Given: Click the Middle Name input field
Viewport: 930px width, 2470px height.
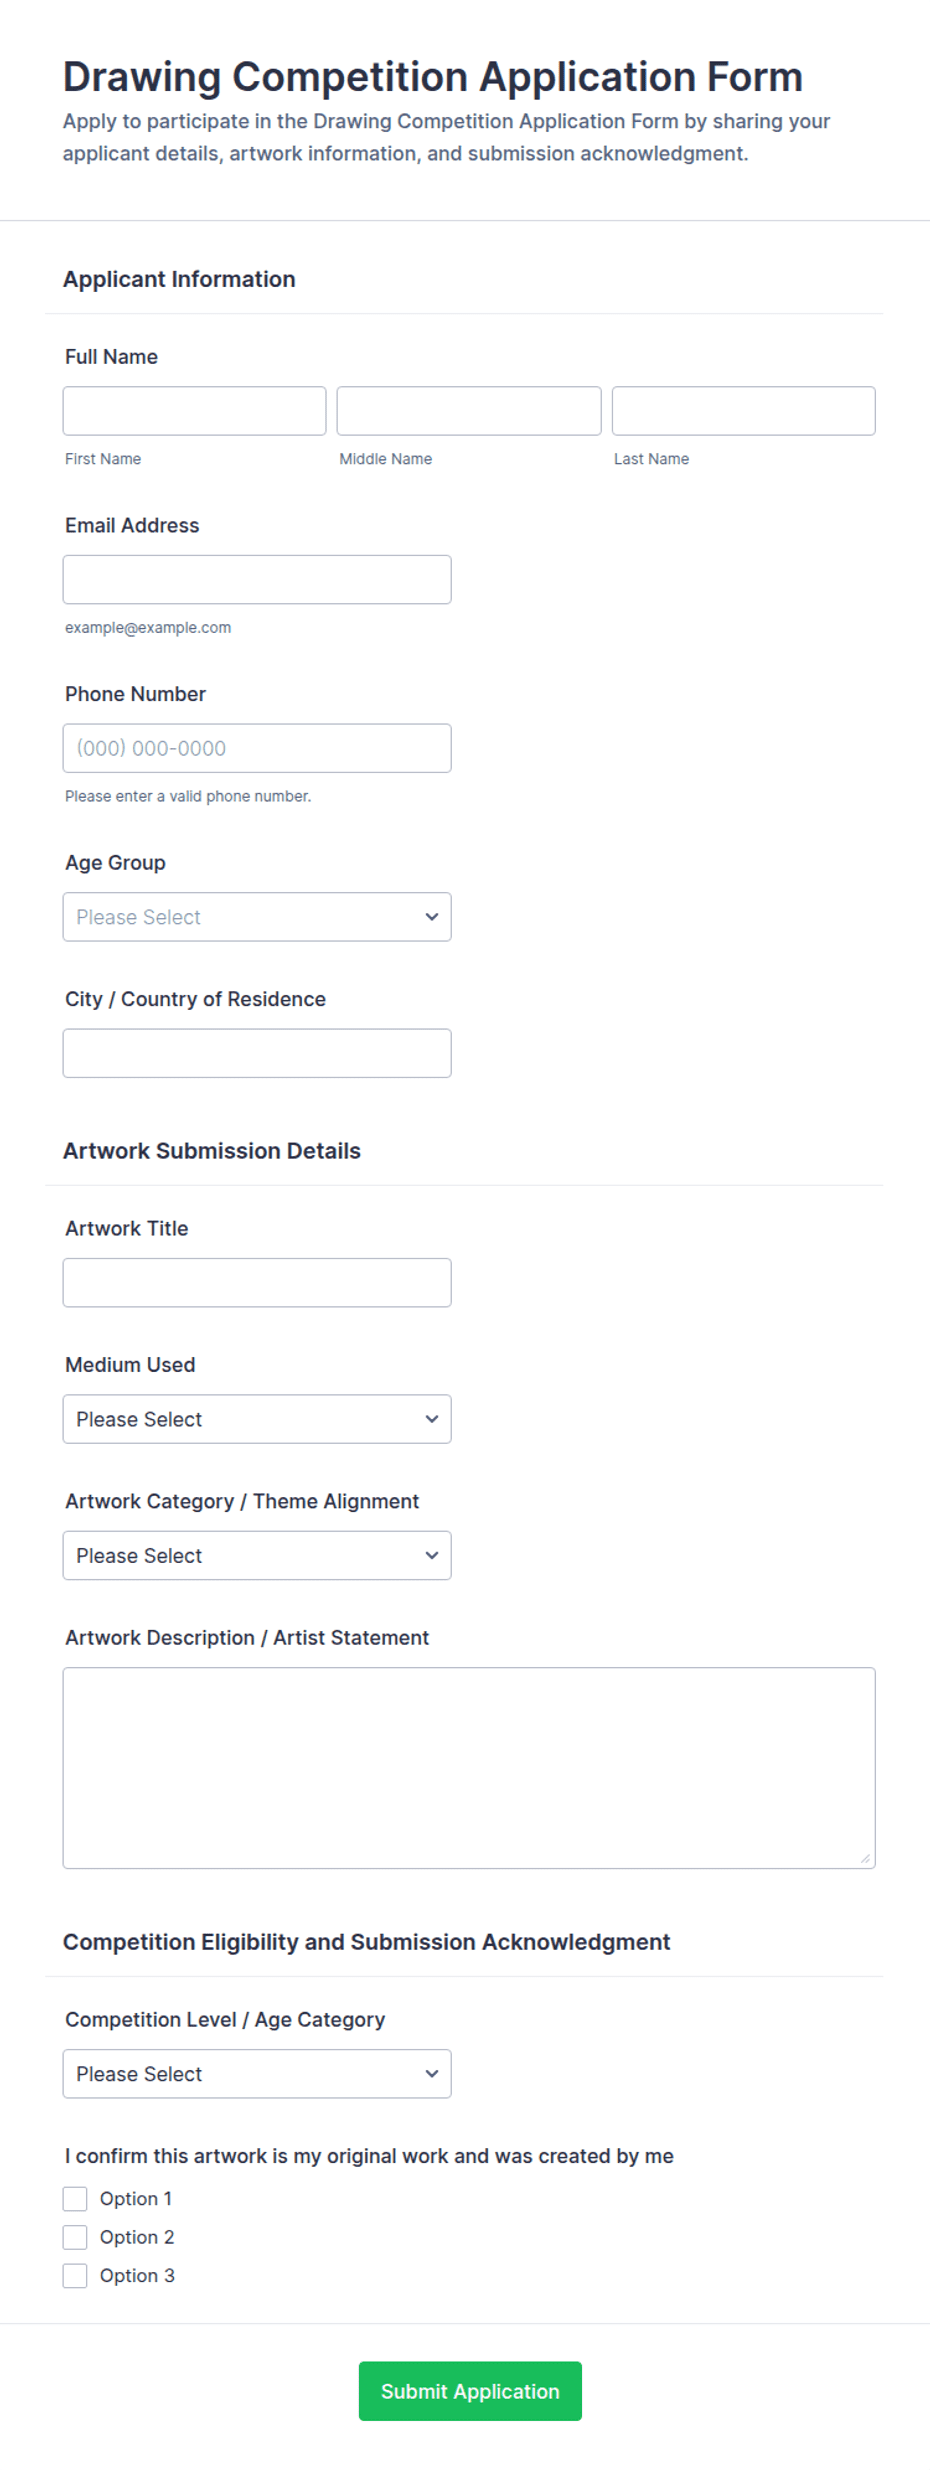Looking at the screenshot, I should tap(469, 411).
